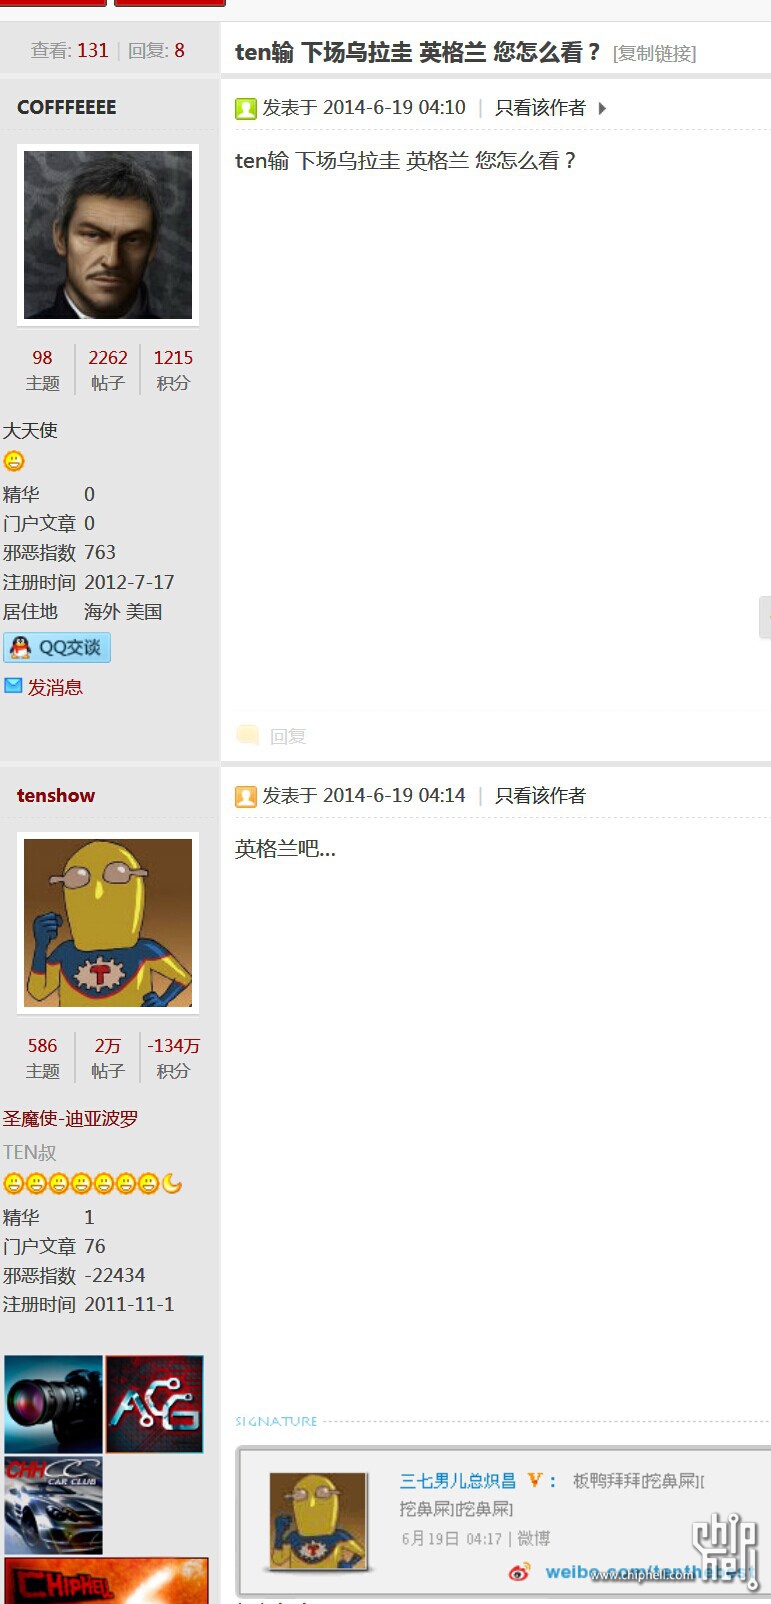
Task: Open the CHH Car Club badge
Action: point(53,1505)
